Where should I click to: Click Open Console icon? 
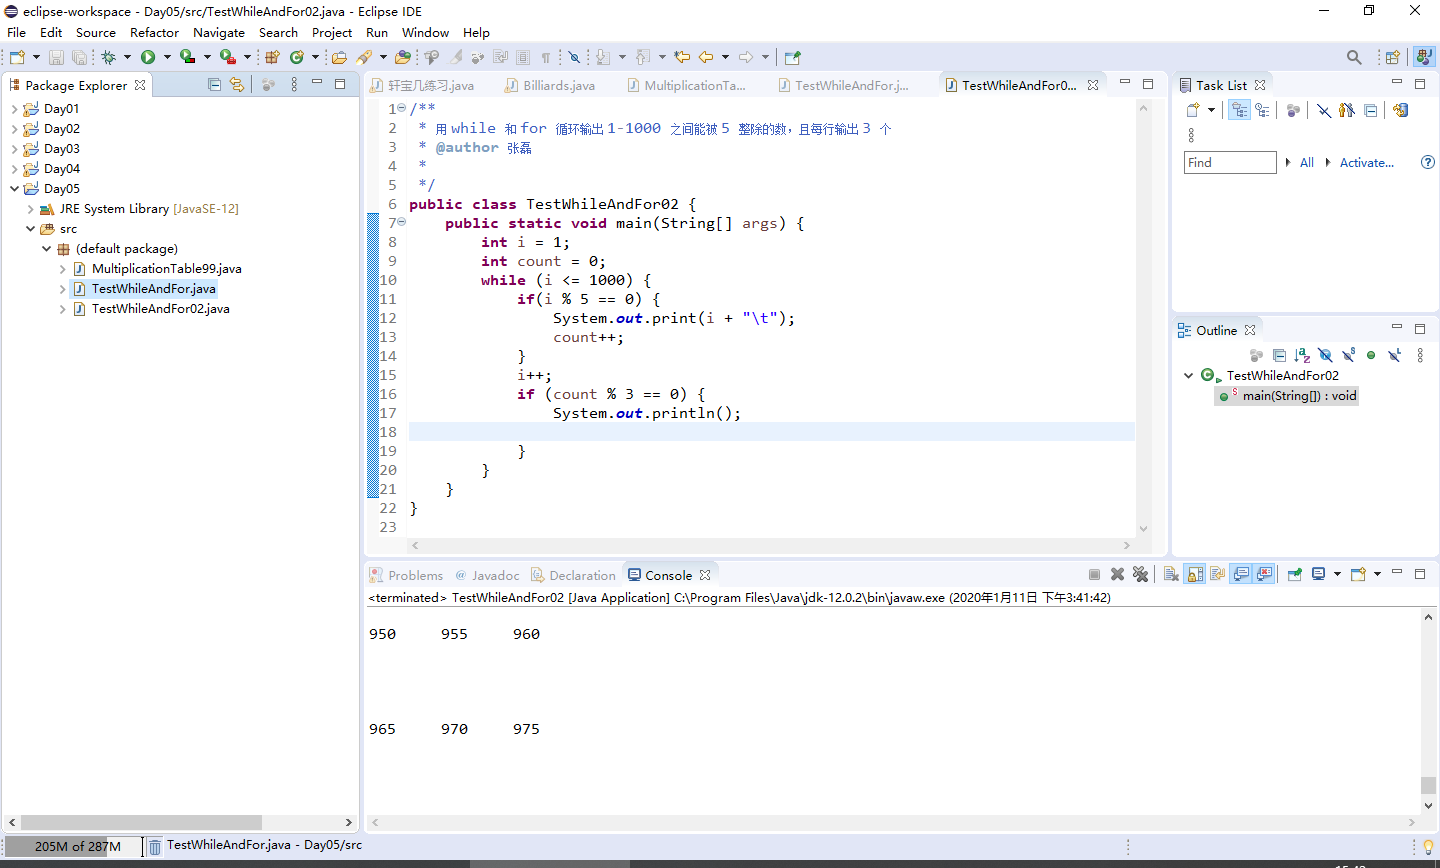pos(1358,574)
